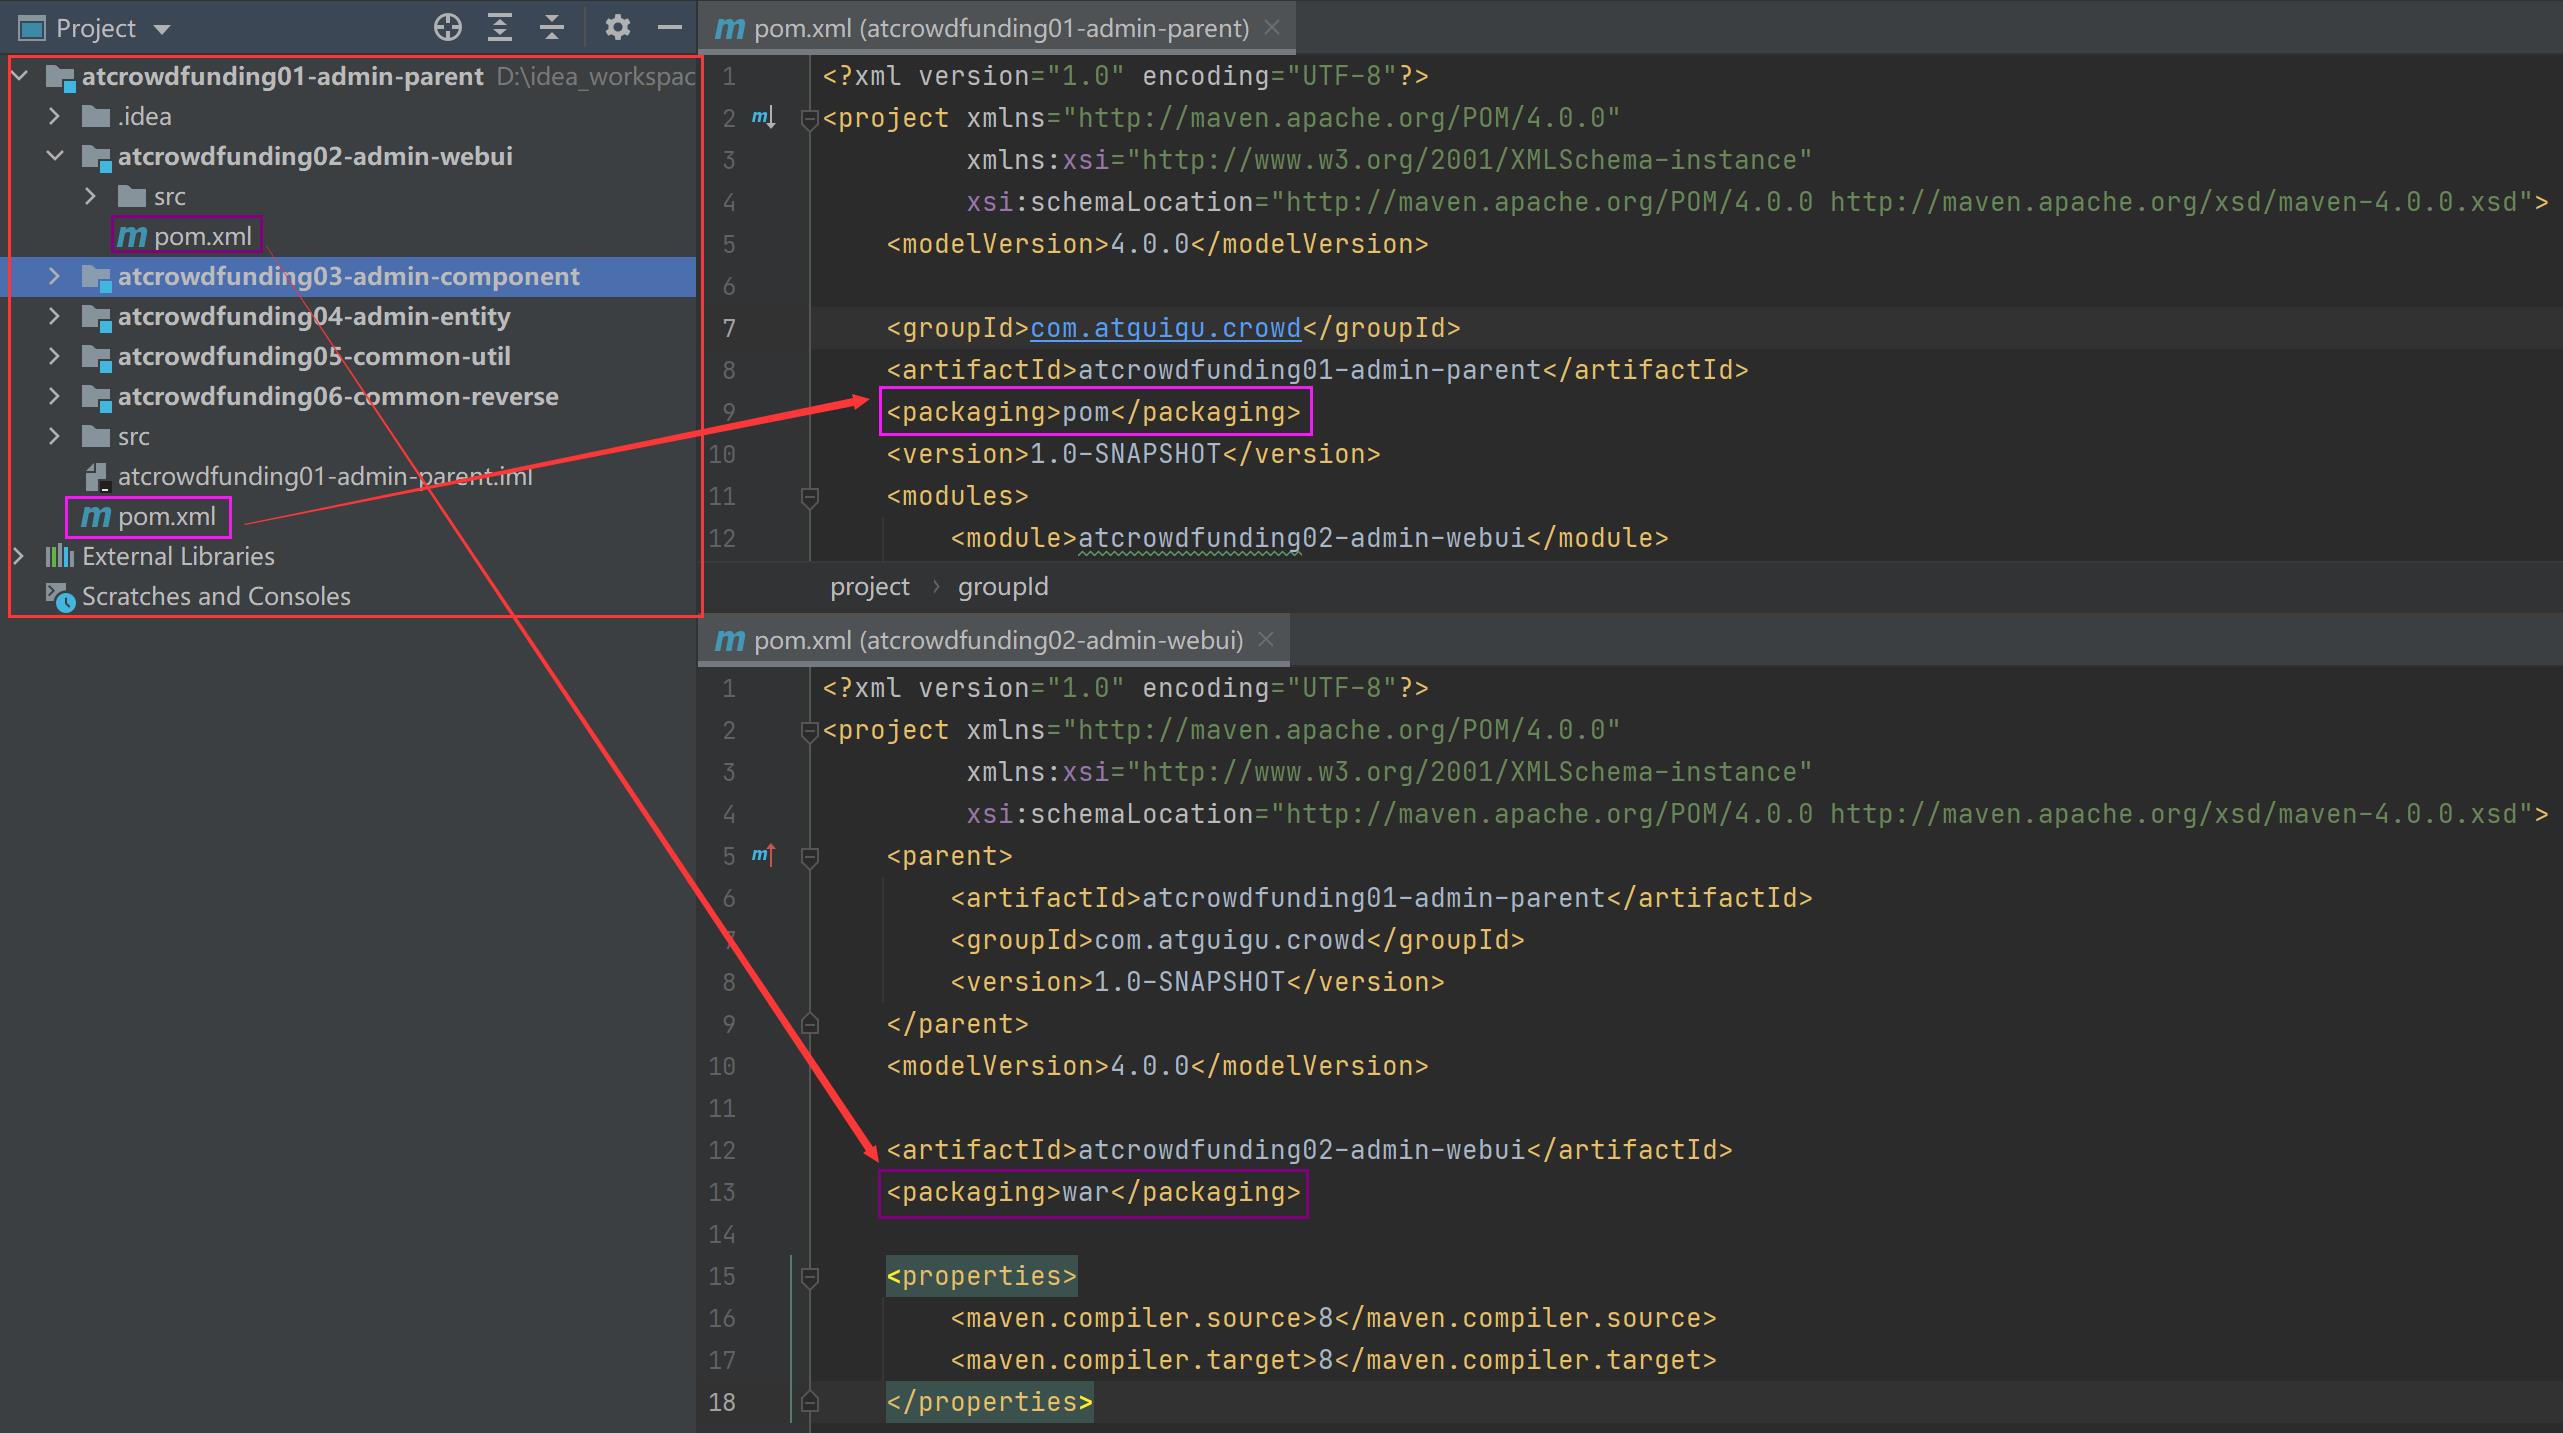Expand src folder under admin-webui
Viewport: 2563px width, 1433px height.
click(x=91, y=196)
